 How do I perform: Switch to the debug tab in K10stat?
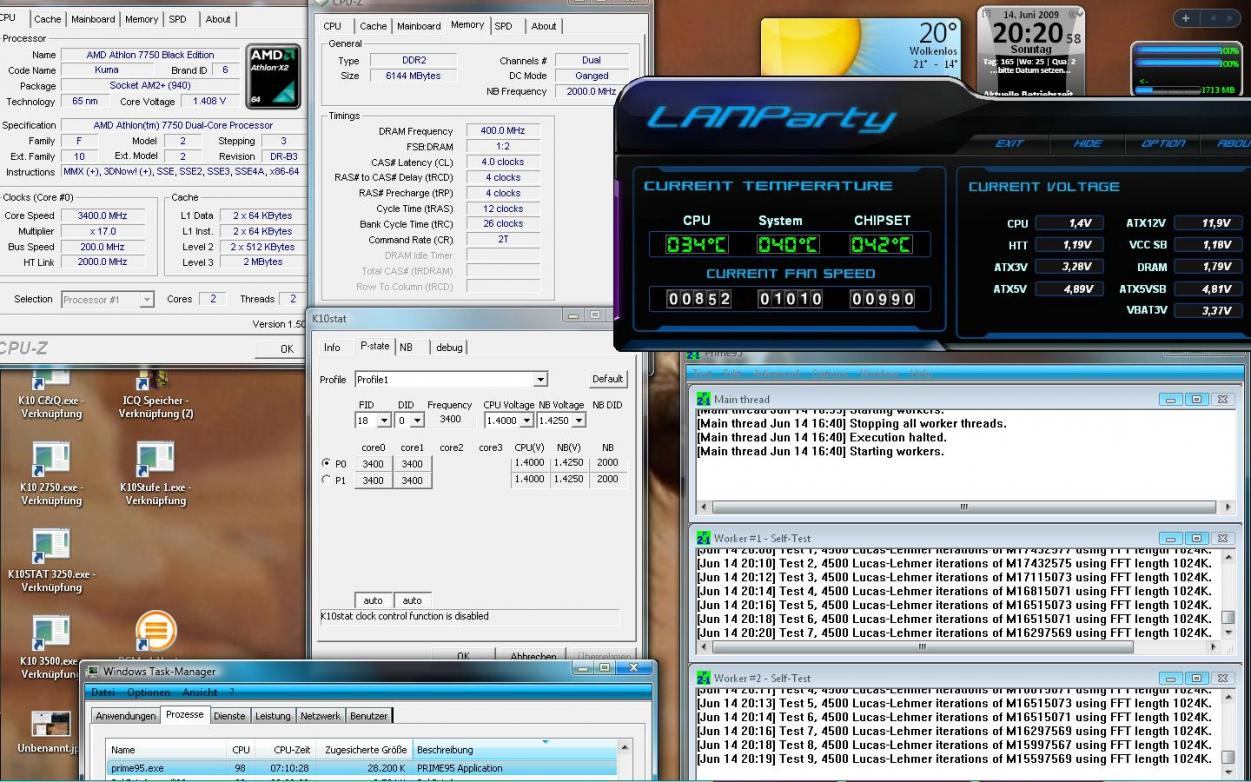pos(449,347)
